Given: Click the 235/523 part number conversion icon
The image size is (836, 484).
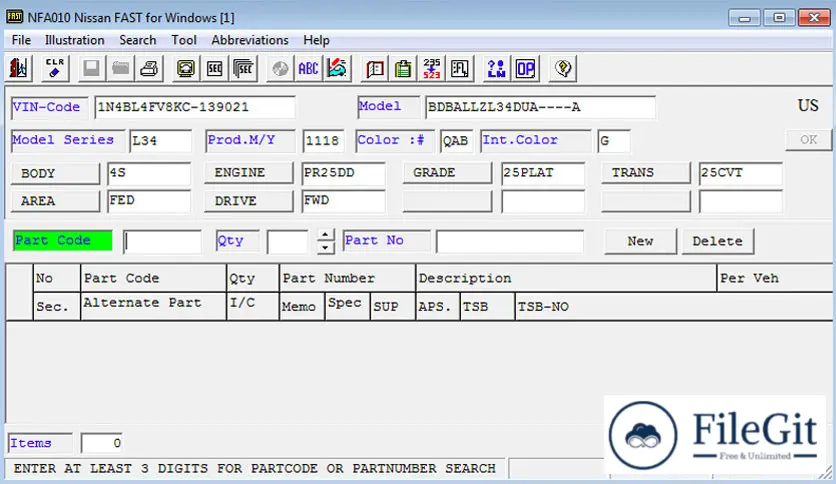Looking at the screenshot, I should pyautogui.click(x=432, y=68).
